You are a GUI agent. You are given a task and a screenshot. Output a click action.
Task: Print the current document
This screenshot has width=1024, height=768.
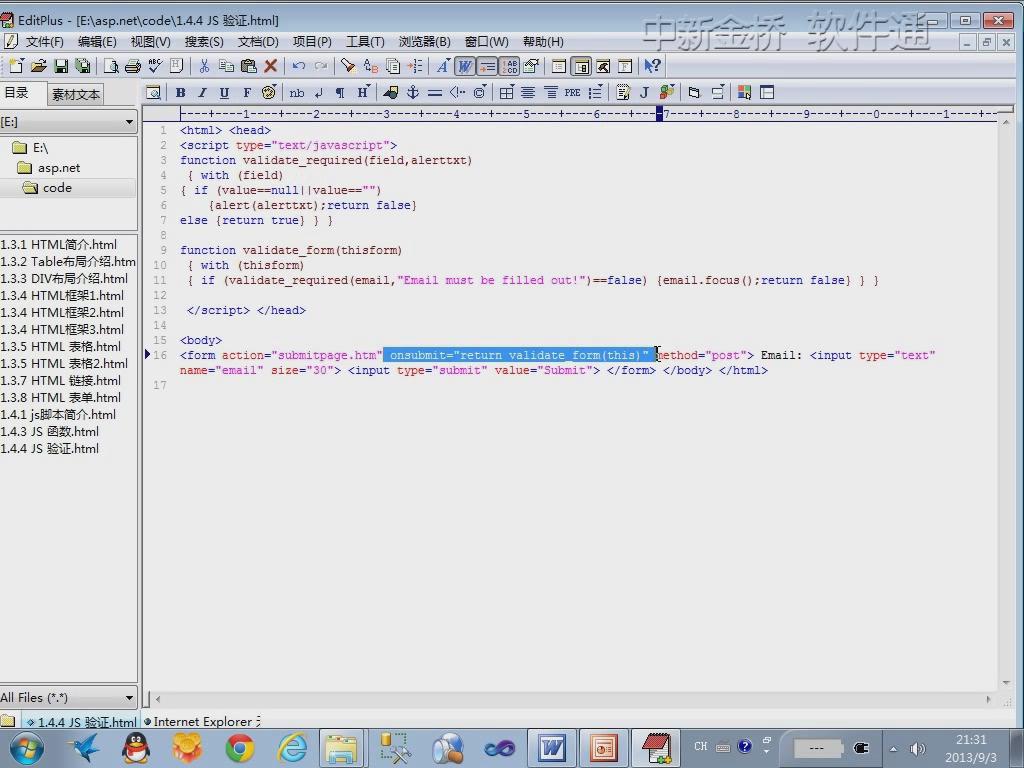click(133, 66)
